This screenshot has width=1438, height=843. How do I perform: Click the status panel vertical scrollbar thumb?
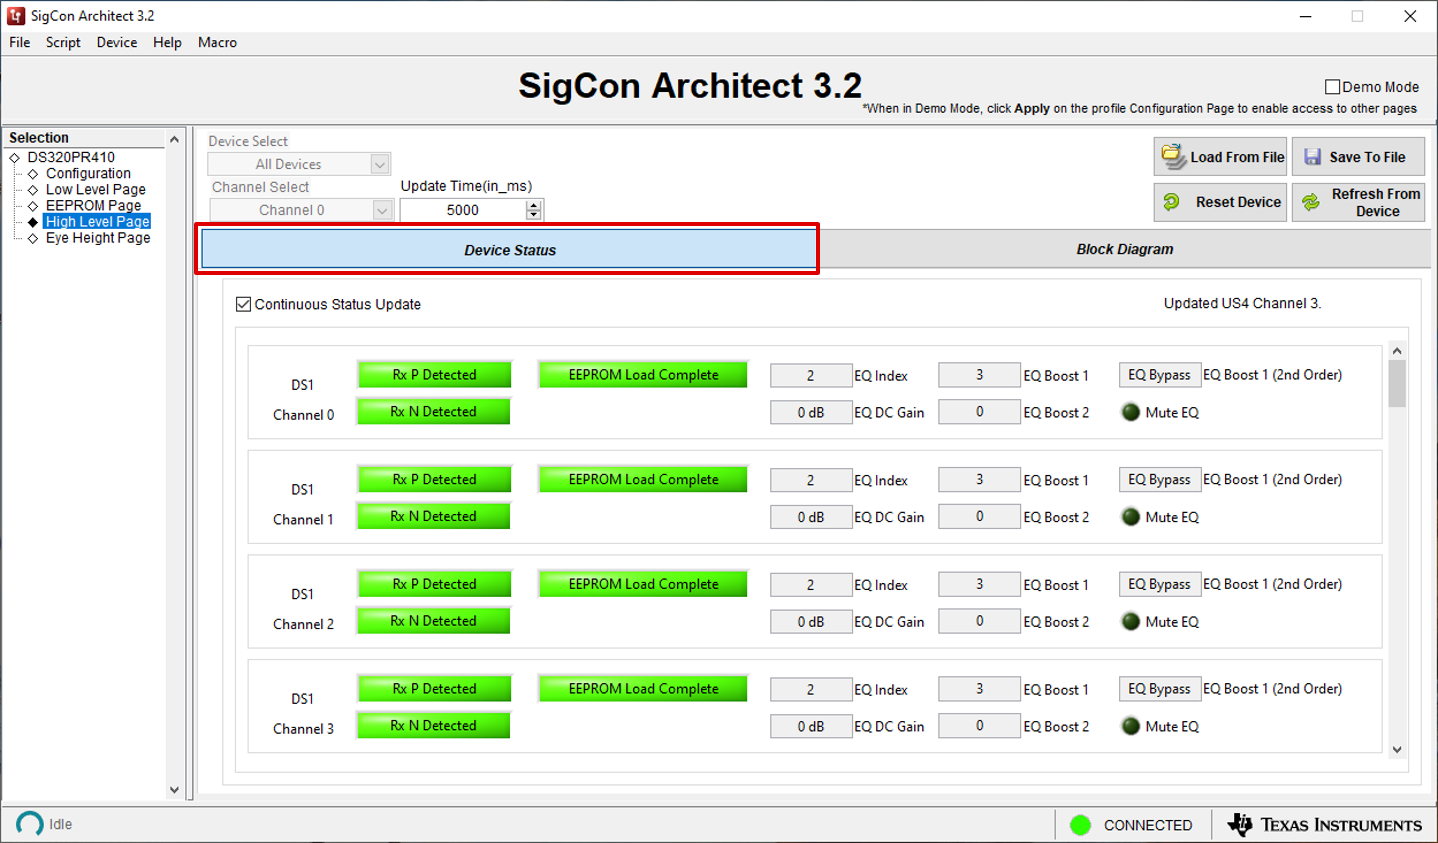1397,384
